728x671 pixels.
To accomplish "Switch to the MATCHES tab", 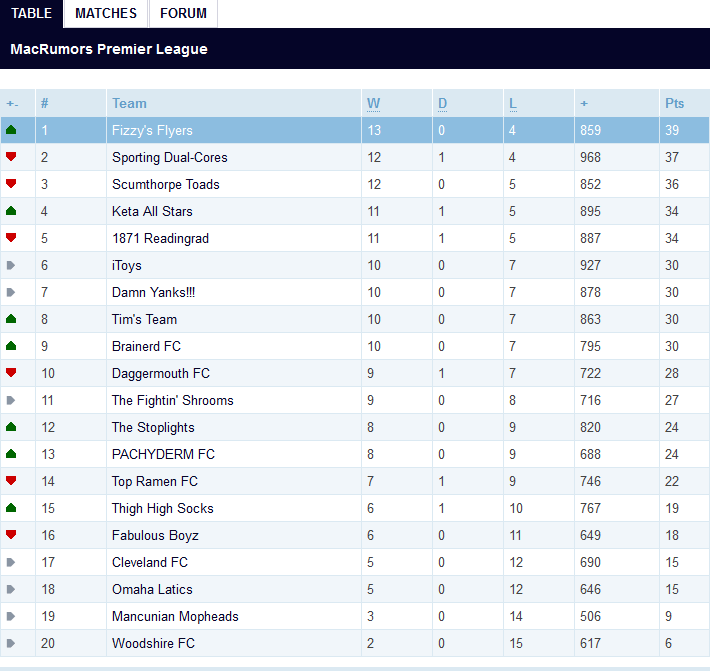I will point(106,14).
